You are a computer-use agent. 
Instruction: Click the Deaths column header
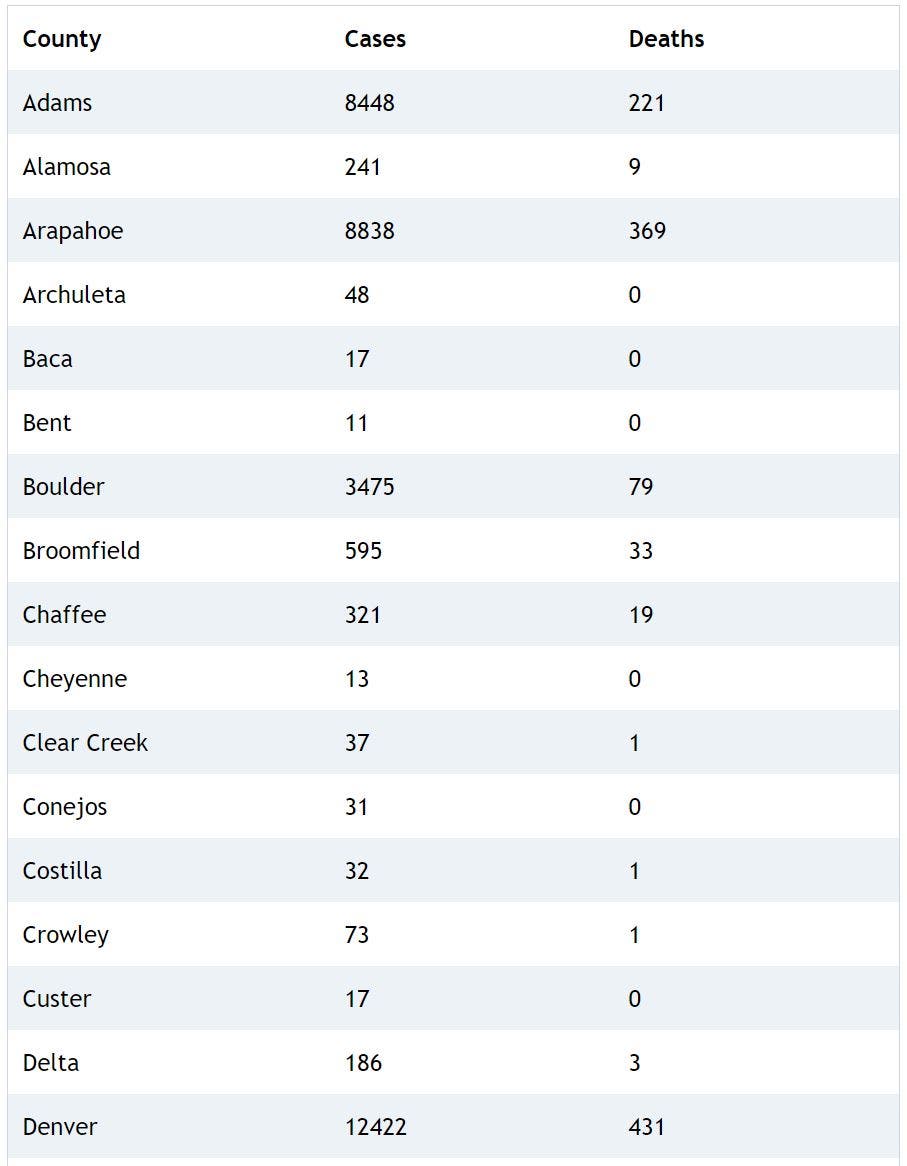666,39
